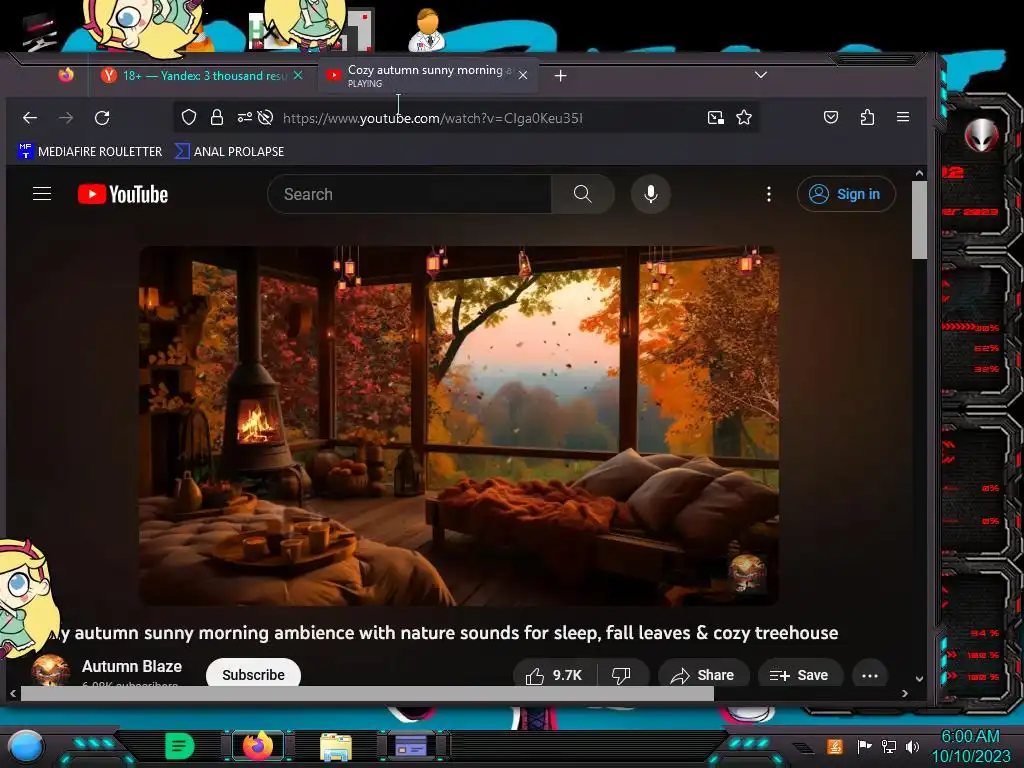Screen dimensions: 1024x768
Task: Open picture-in-picture from address bar
Action: (x=716, y=118)
